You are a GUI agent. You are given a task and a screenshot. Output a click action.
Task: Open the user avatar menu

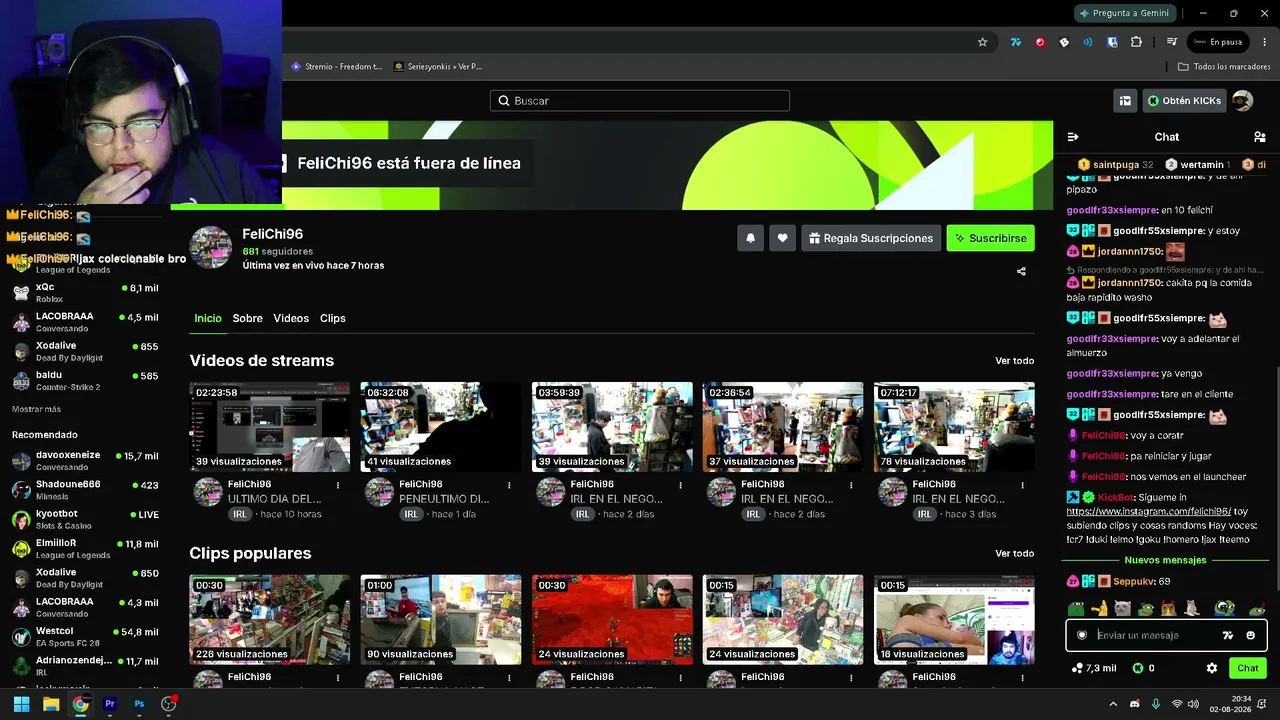(x=1242, y=101)
